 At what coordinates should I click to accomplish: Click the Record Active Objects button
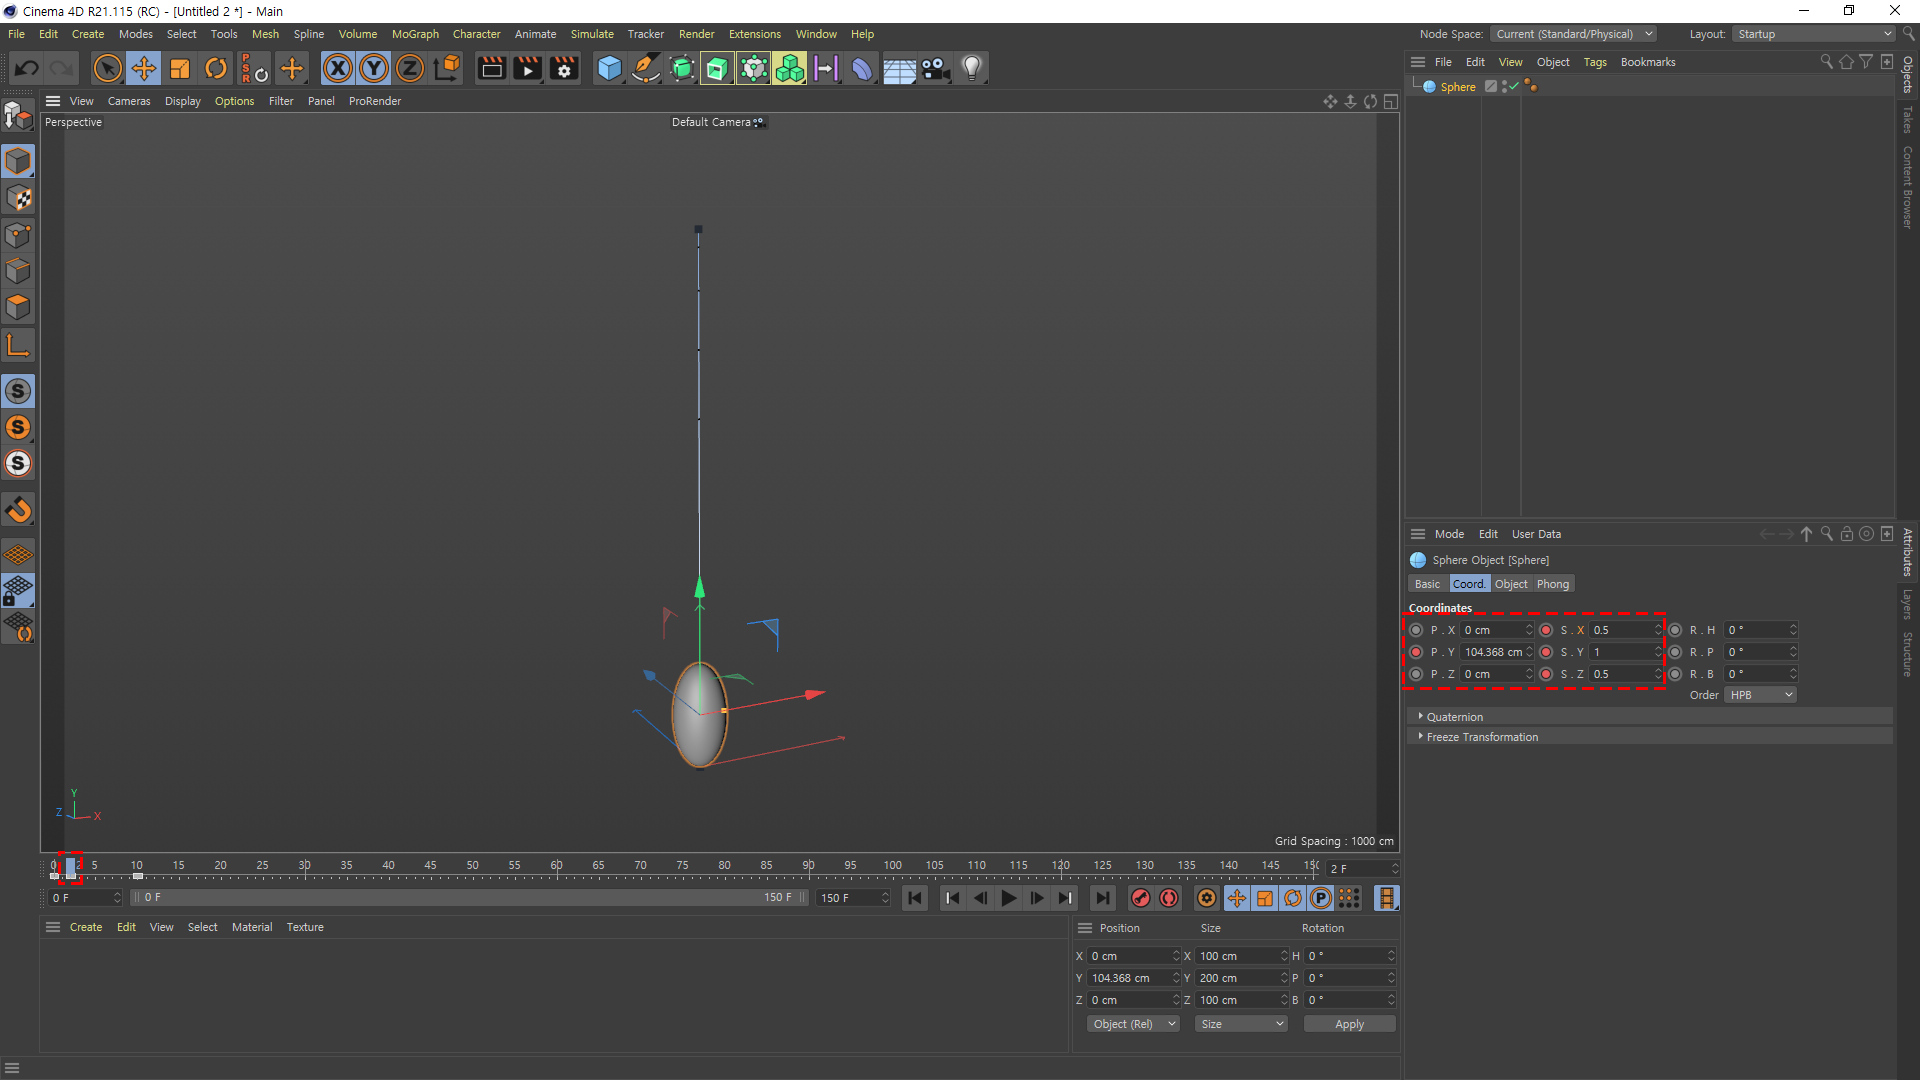coord(1140,898)
